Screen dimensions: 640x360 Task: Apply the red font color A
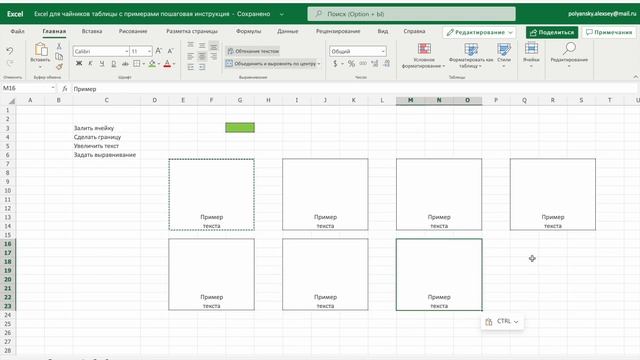tap(167, 64)
